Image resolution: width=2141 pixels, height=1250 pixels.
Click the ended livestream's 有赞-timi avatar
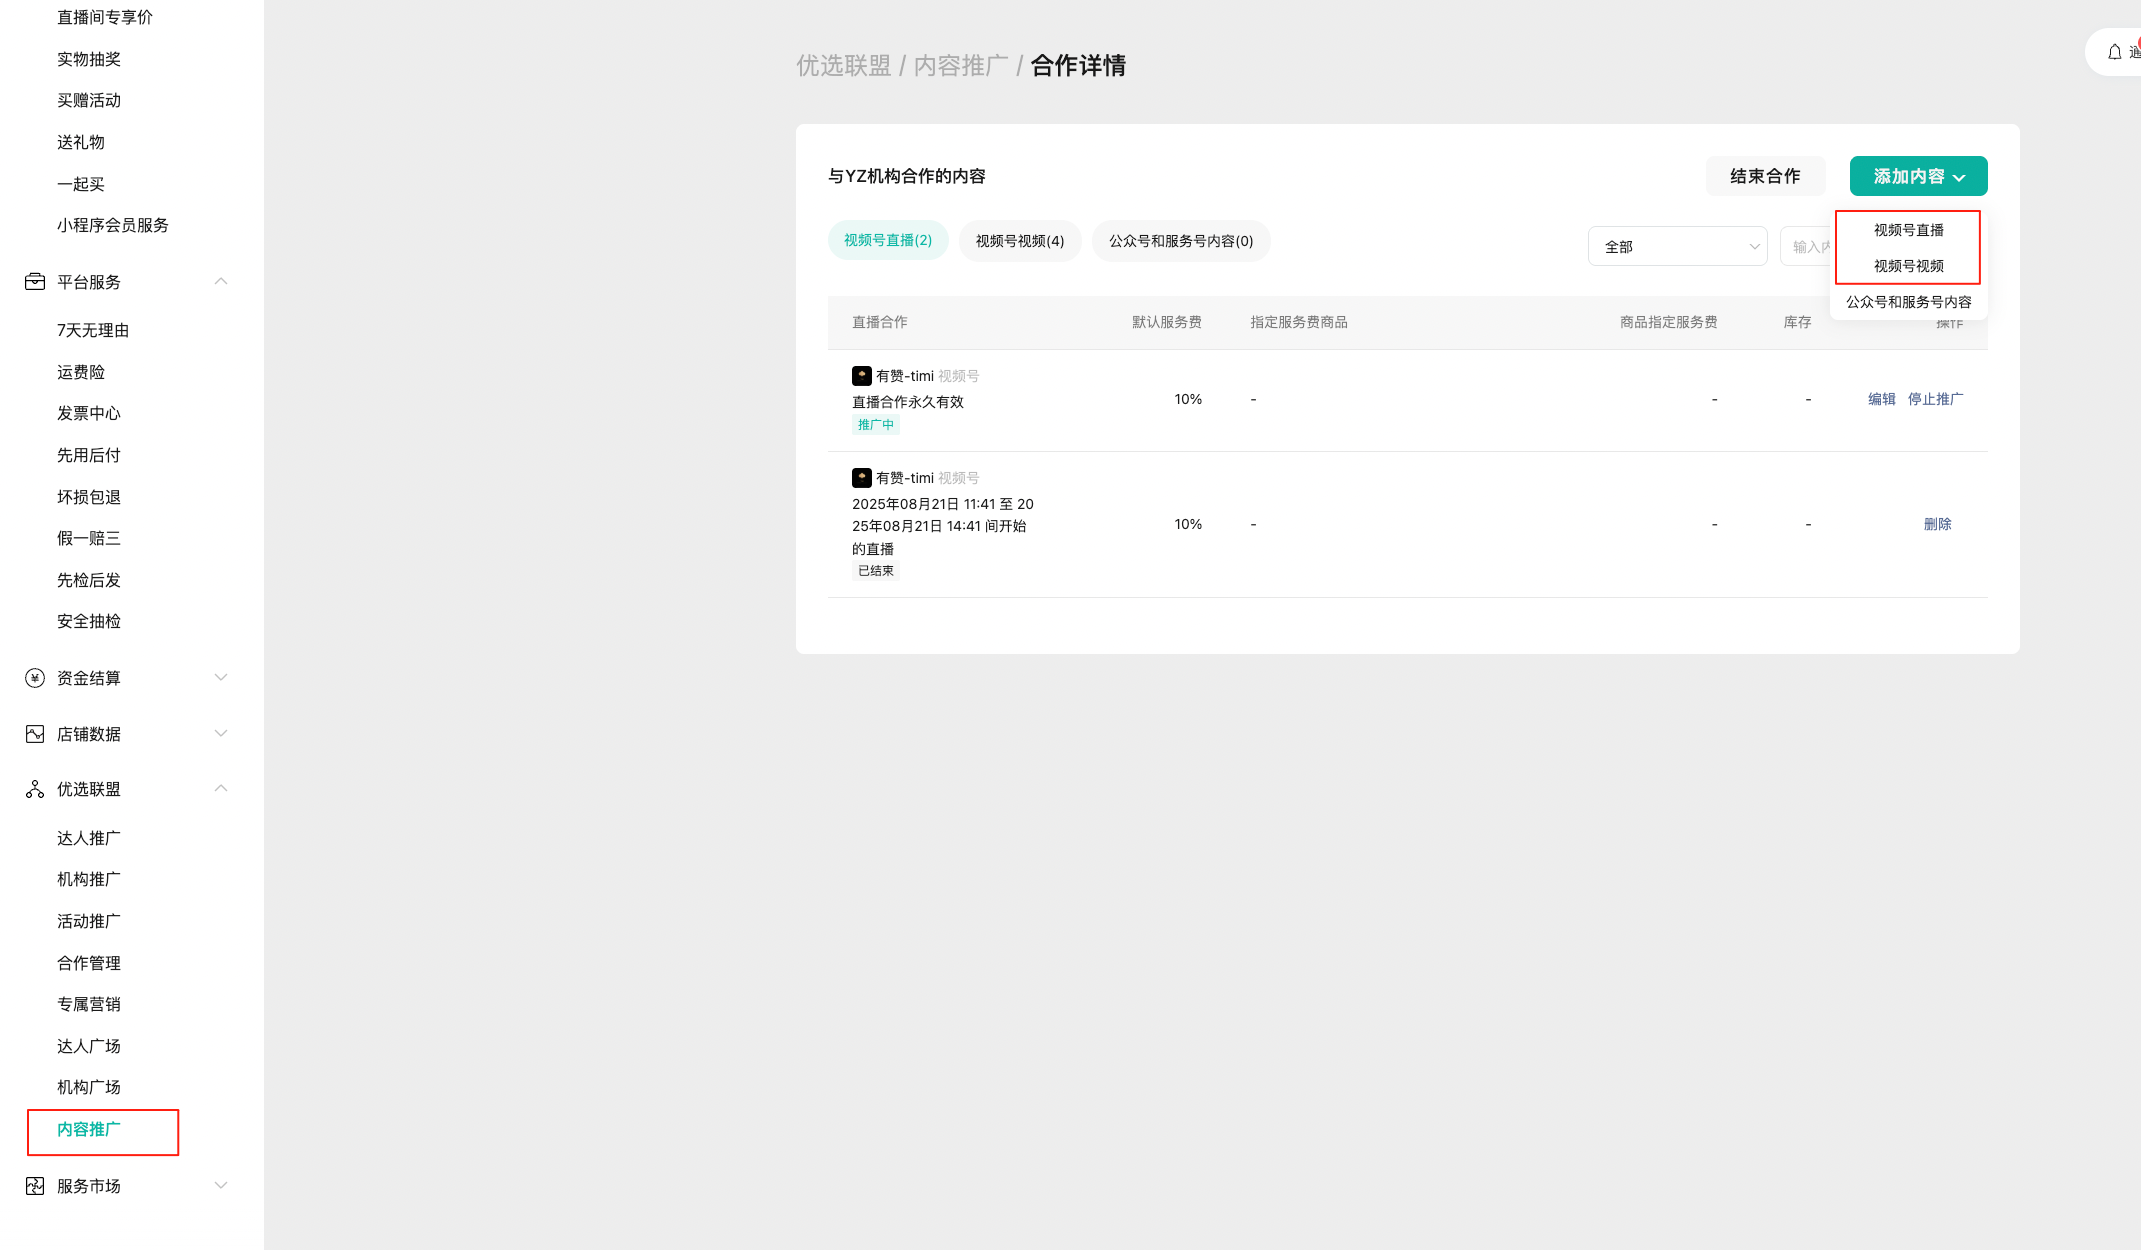(861, 478)
